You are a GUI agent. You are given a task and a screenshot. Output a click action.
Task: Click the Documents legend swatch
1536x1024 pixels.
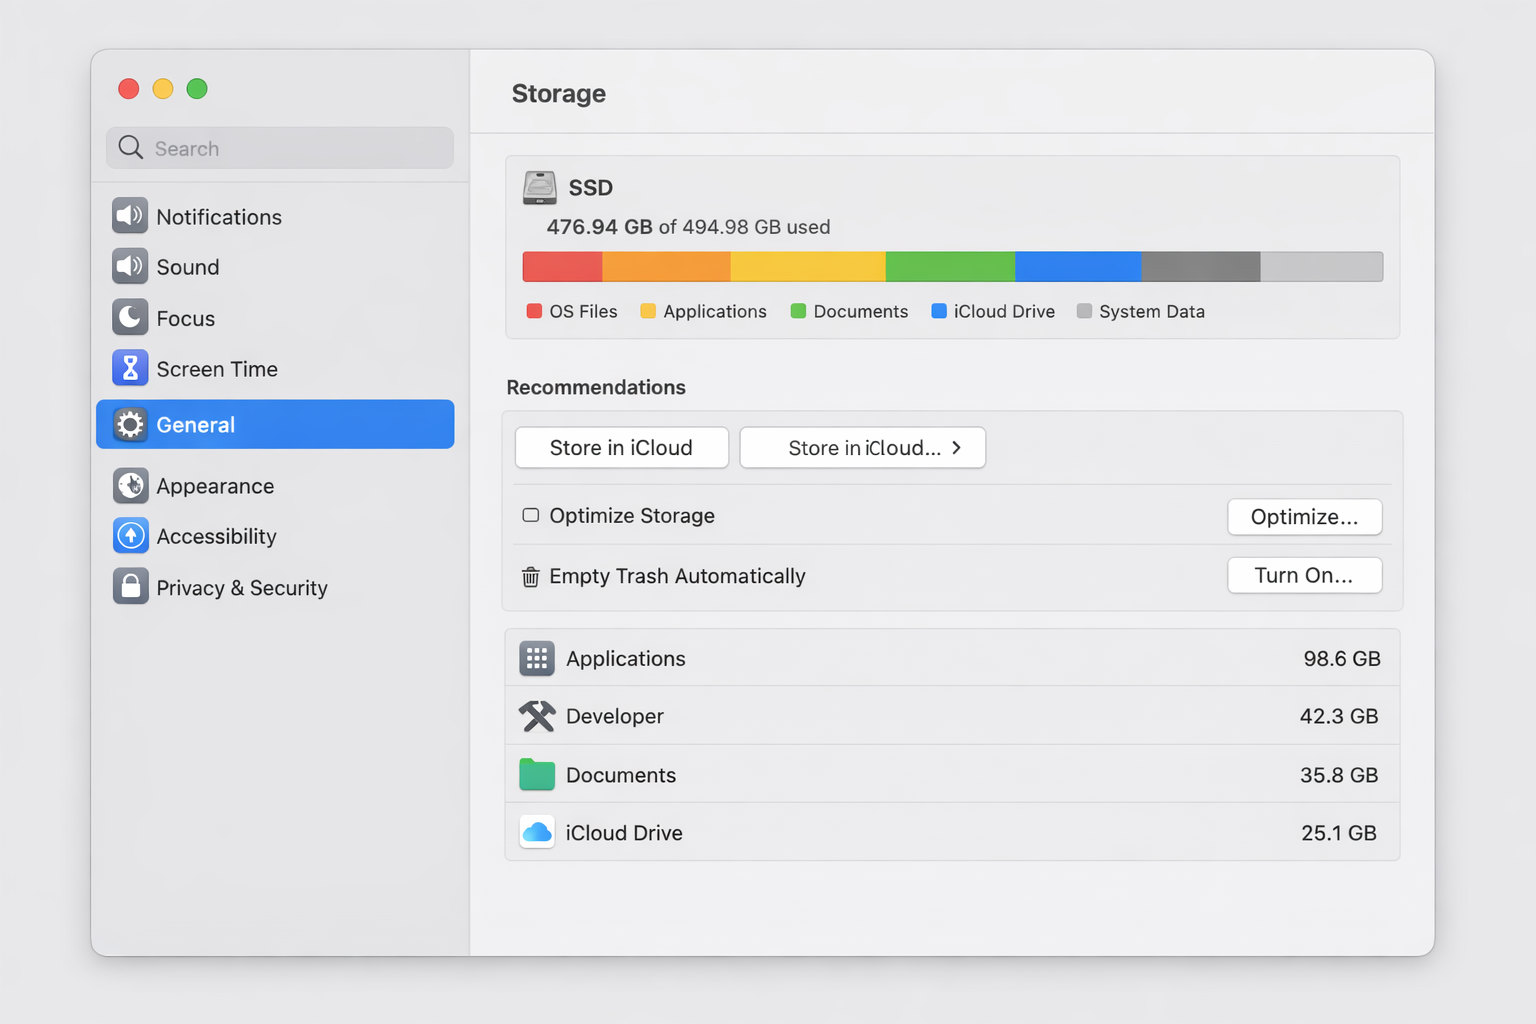tap(798, 311)
